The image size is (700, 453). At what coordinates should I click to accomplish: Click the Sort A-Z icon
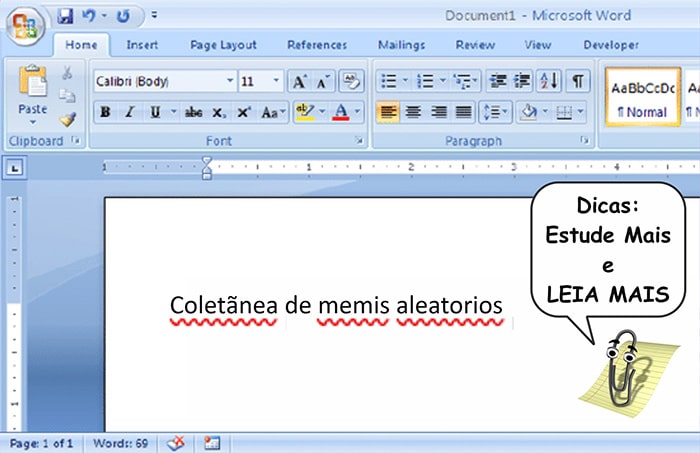click(549, 81)
